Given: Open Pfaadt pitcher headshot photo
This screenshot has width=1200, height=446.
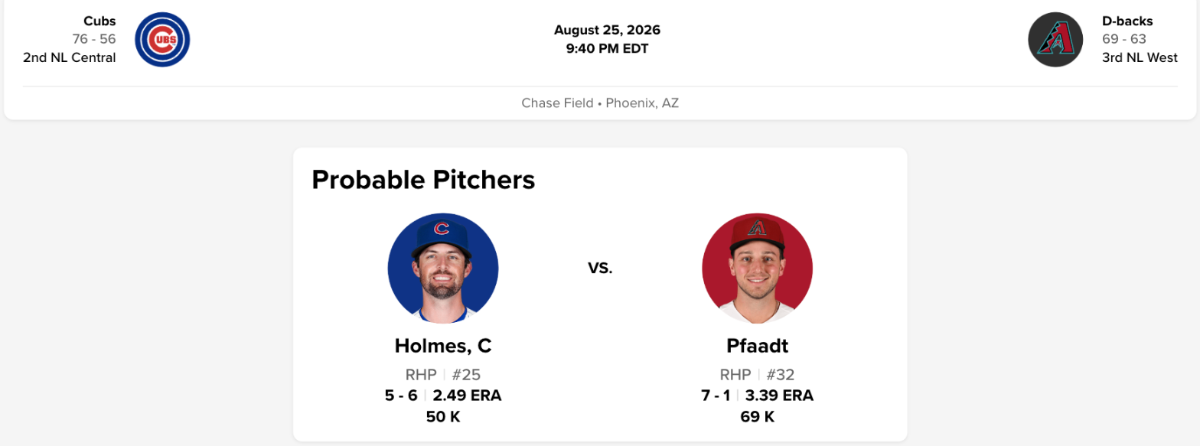Looking at the screenshot, I should click(x=757, y=268).
